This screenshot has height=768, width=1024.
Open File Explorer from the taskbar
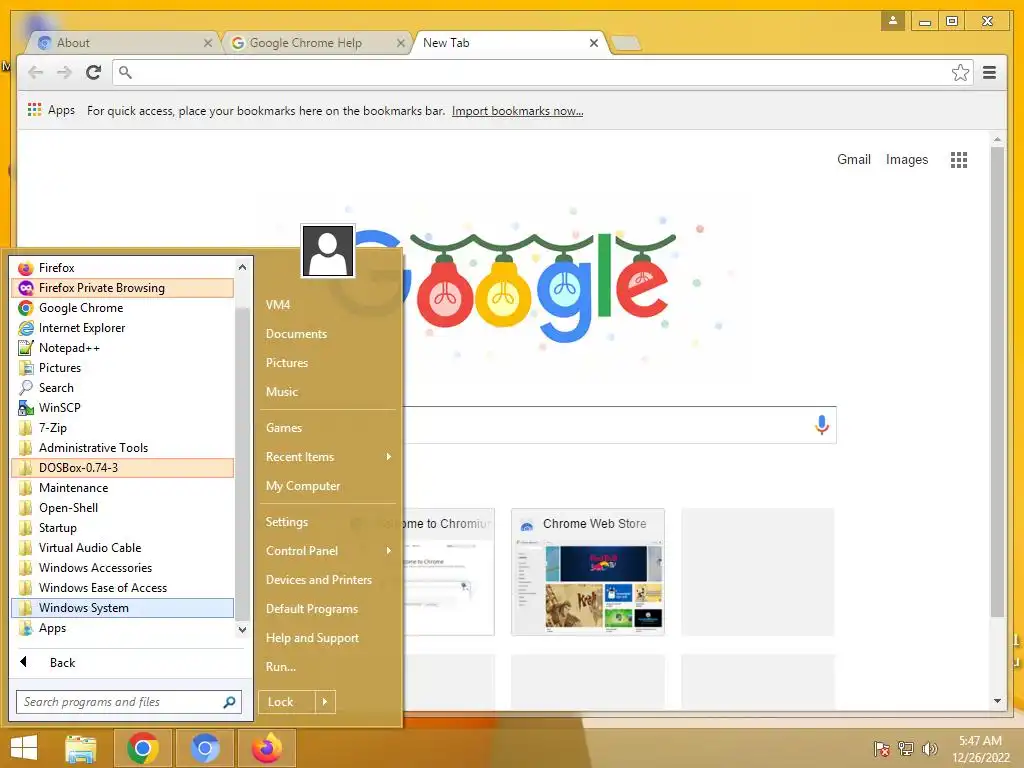[x=81, y=748]
